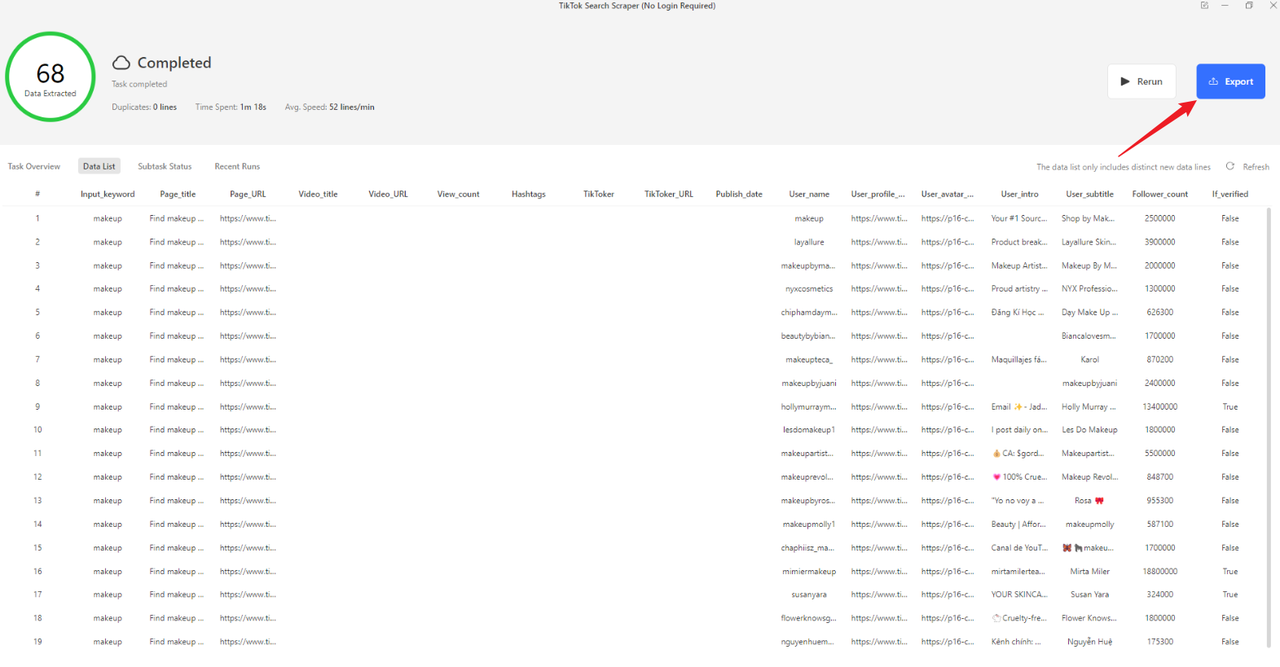Click the Follower_count column header
The width and height of the screenshot is (1280, 667).
[x=1160, y=194]
